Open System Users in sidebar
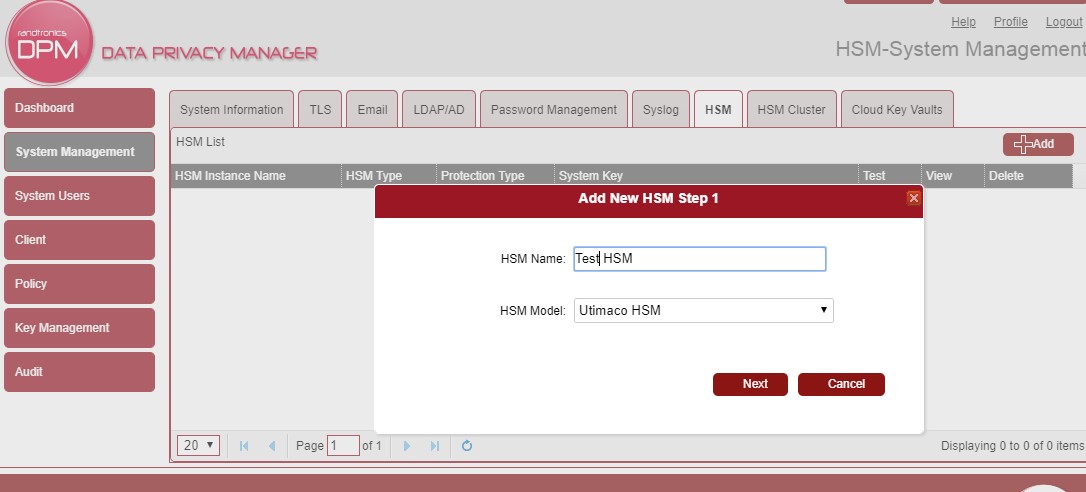Image resolution: width=1086 pixels, height=492 pixels. (80, 196)
